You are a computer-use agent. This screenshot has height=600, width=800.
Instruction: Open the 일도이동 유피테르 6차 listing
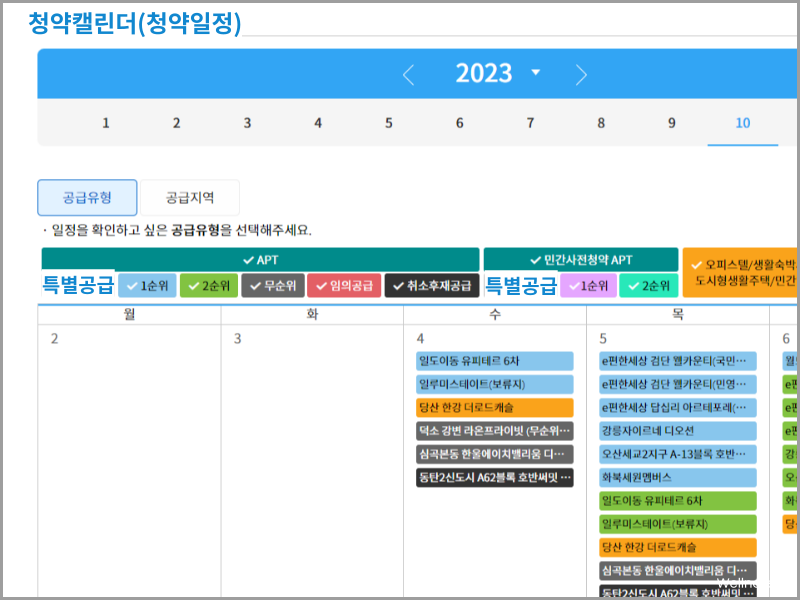[496, 361]
